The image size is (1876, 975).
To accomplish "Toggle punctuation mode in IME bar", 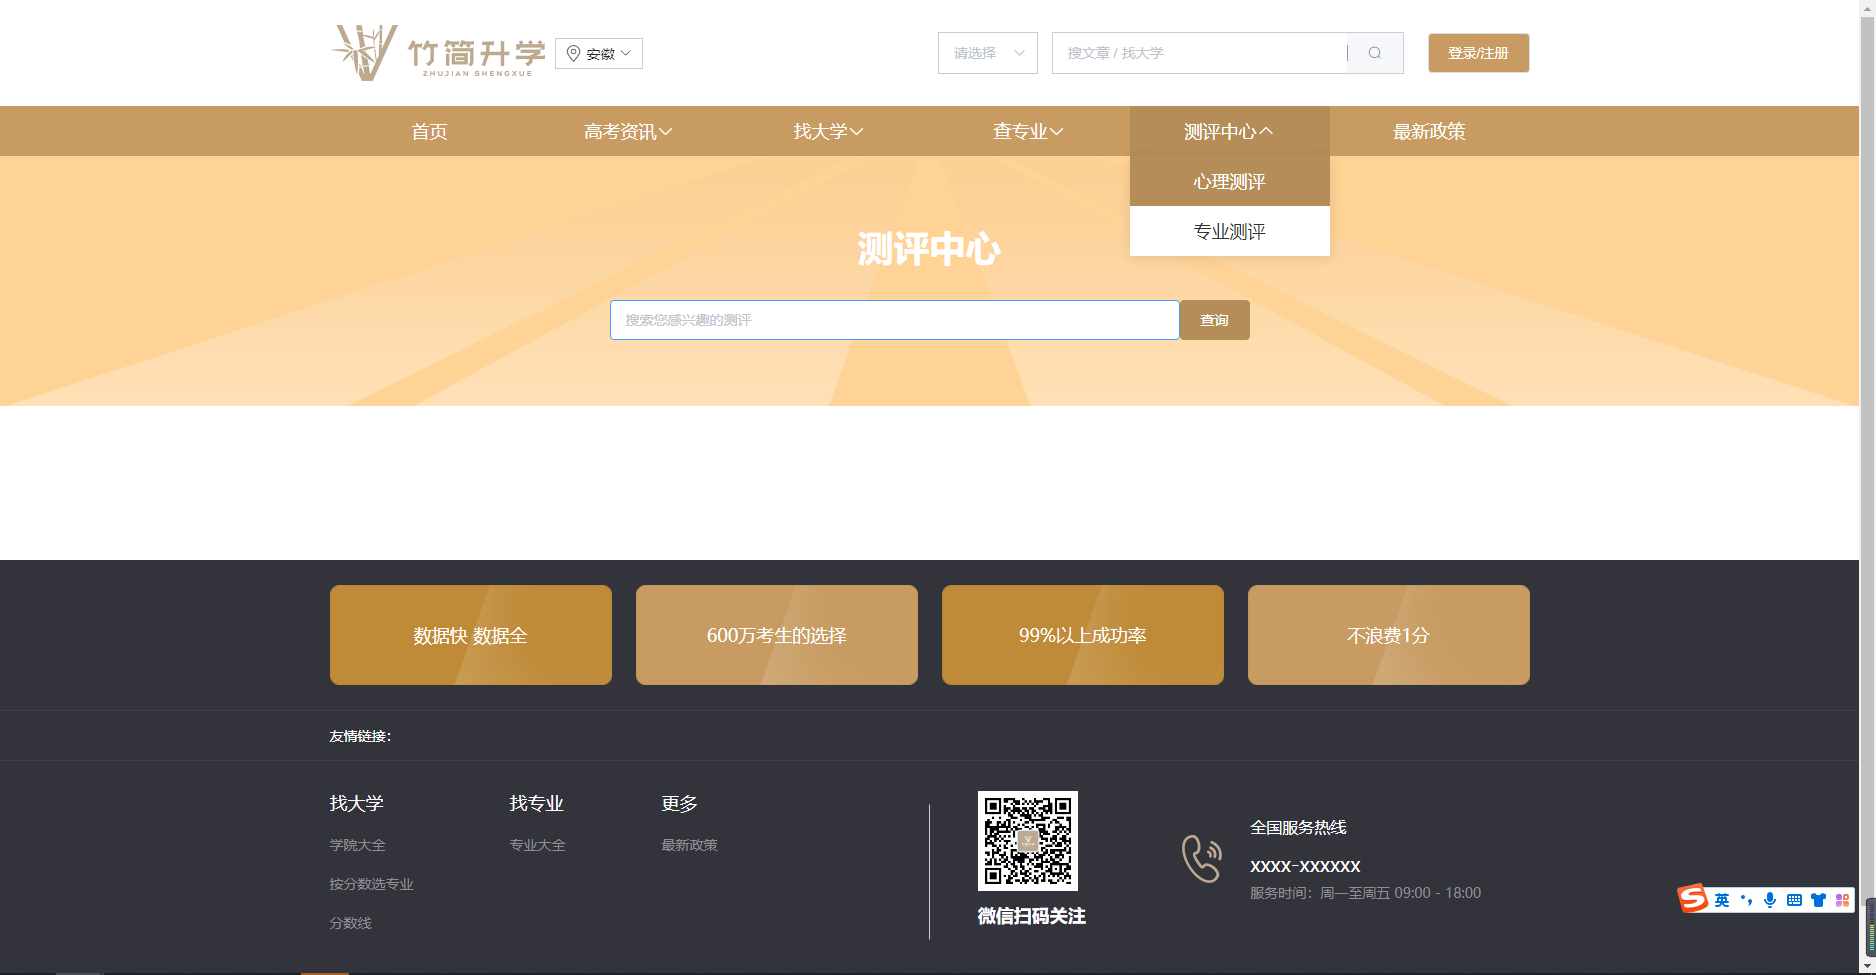I will (1746, 900).
